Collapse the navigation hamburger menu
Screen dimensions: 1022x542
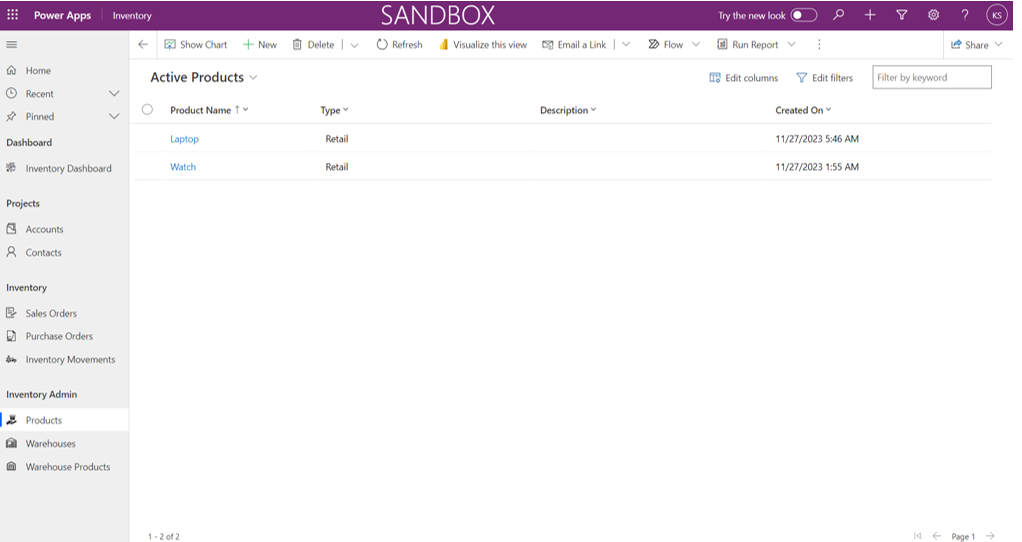[12, 45]
